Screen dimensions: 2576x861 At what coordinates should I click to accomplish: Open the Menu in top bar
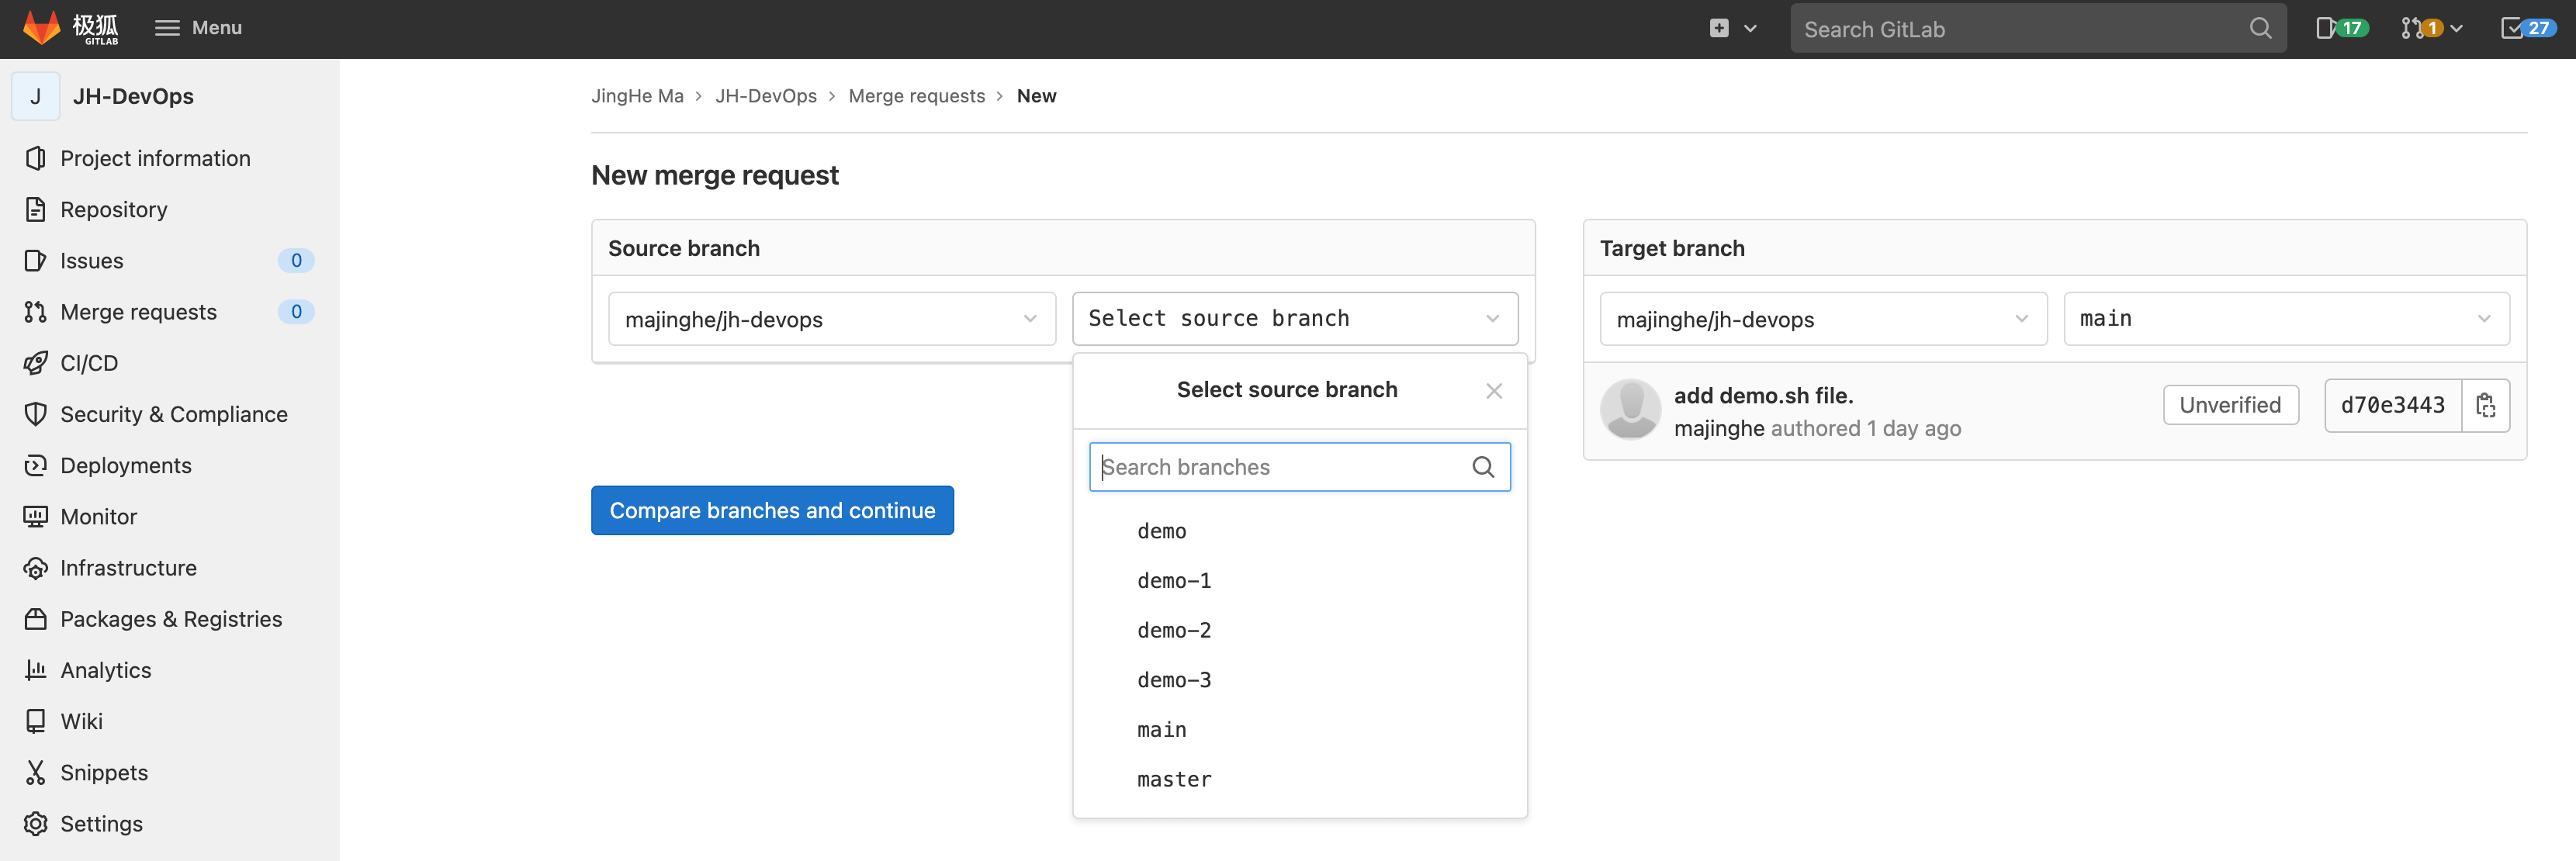(x=198, y=28)
